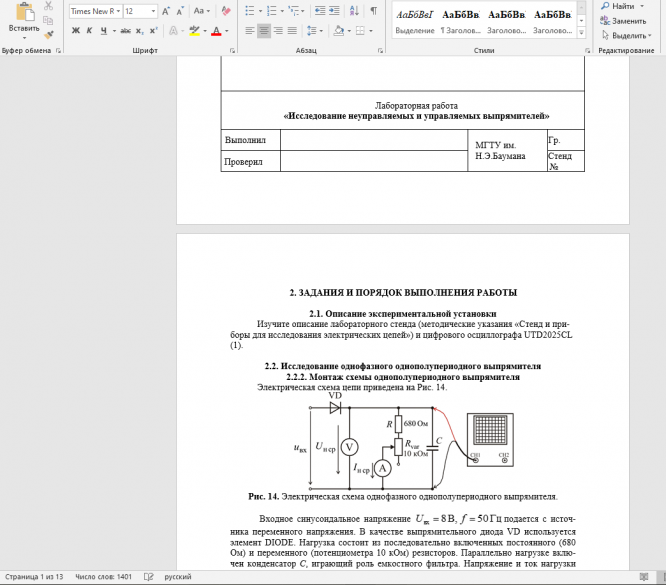666x585 pixels.
Task: Toggle italic (К) formatting
Action: (89, 31)
